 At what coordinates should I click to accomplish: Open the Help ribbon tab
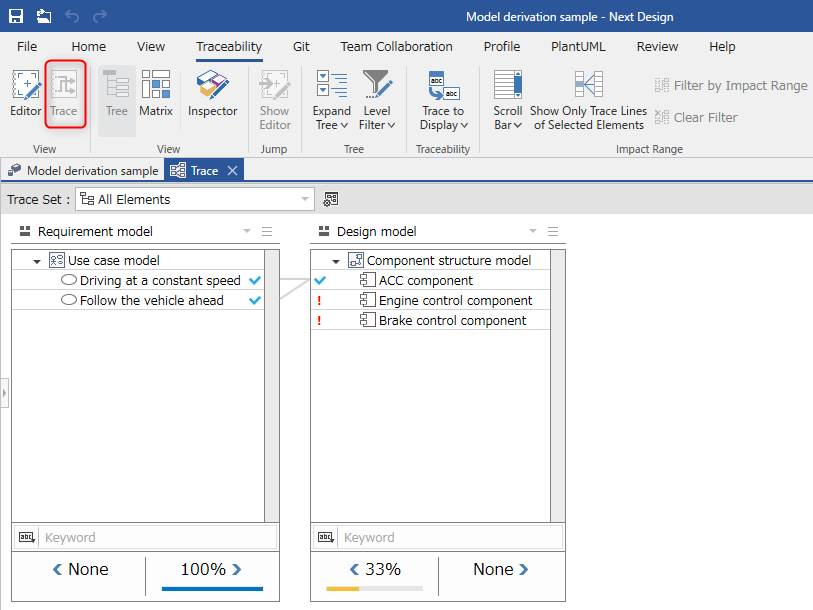[x=722, y=47]
